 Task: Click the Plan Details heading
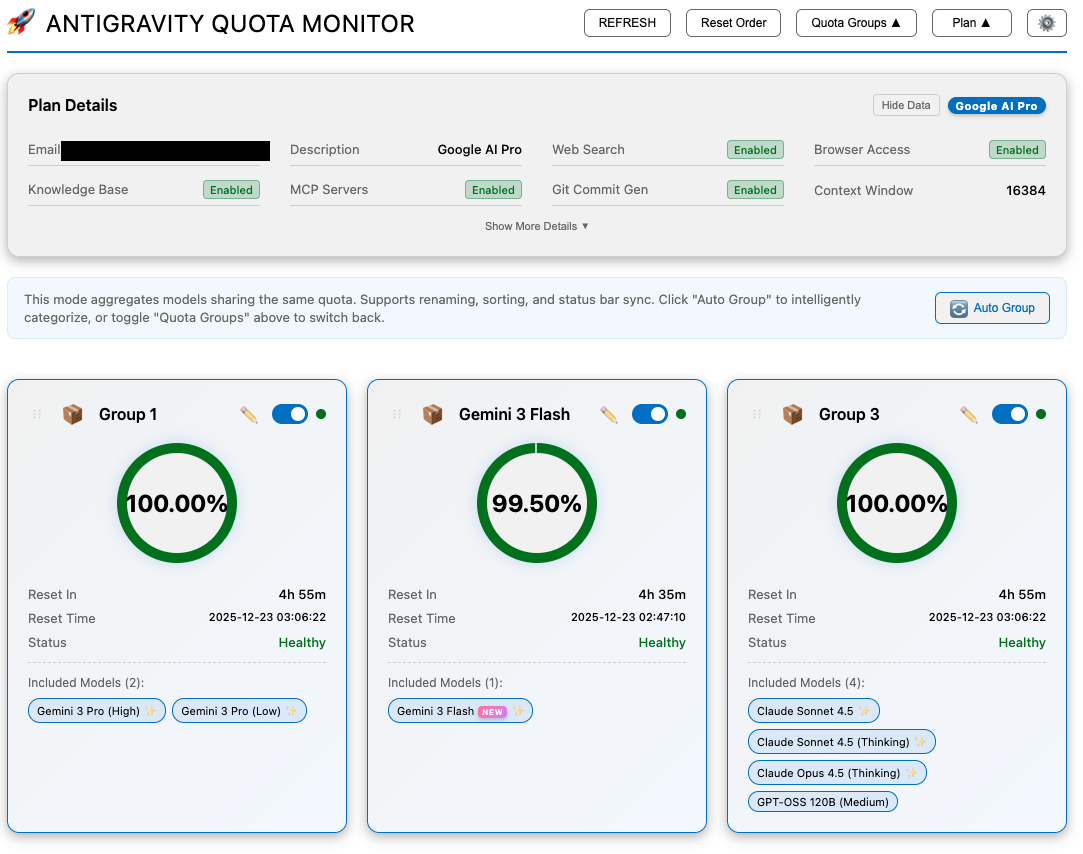tap(73, 105)
